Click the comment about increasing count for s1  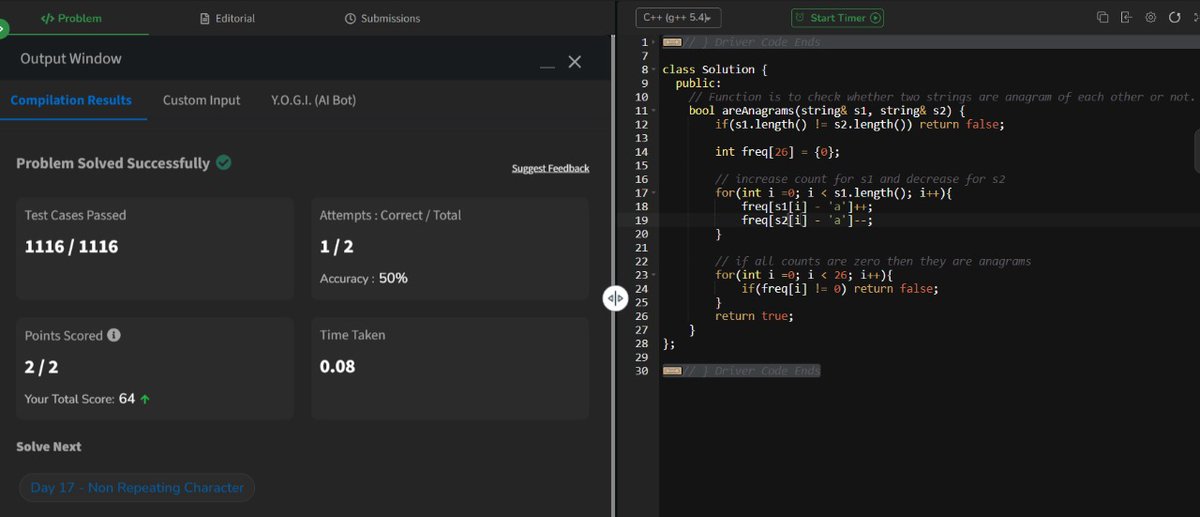click(860, 180)
